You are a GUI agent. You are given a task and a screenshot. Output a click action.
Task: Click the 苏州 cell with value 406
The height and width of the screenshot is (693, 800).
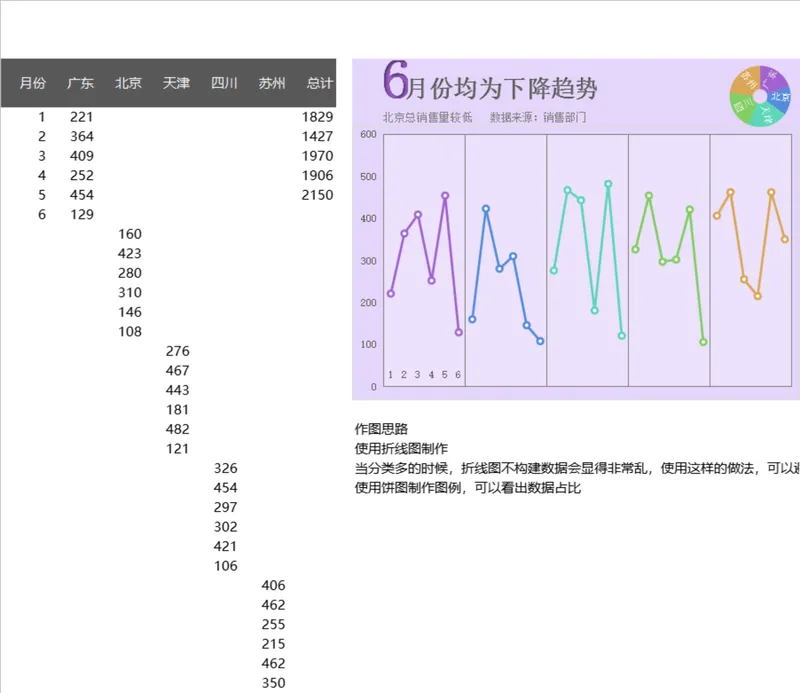tap(273, 585)
